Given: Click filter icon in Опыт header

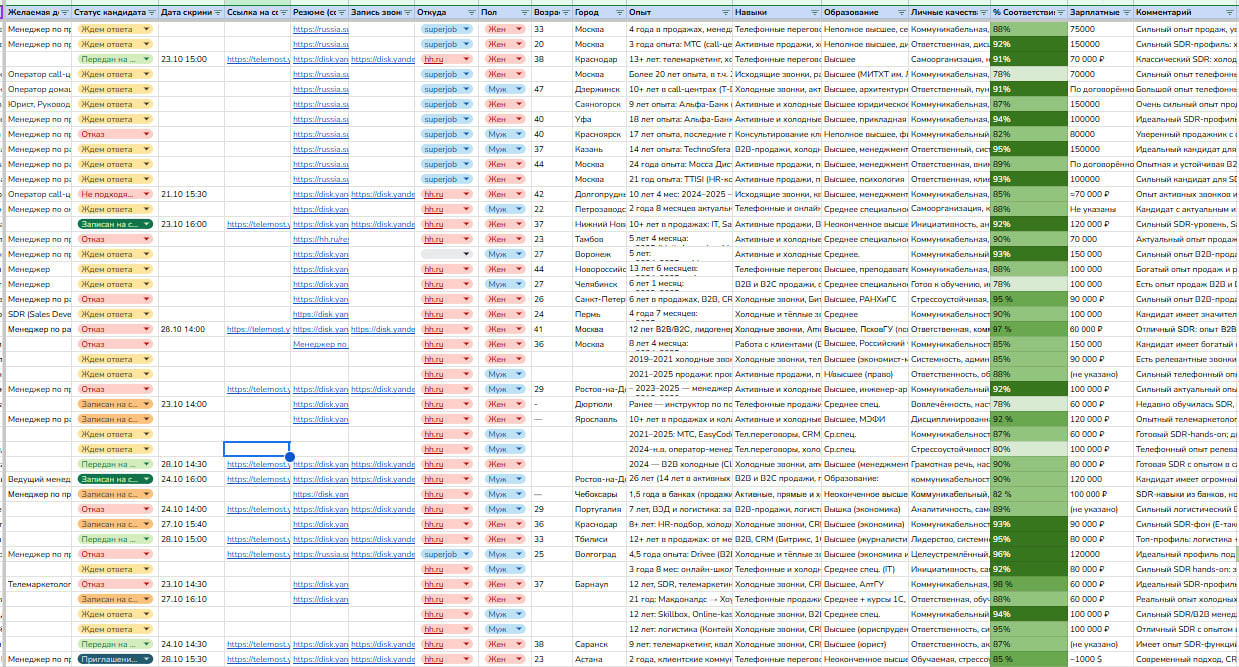Looking at the screenshot, I should (723, 13).
